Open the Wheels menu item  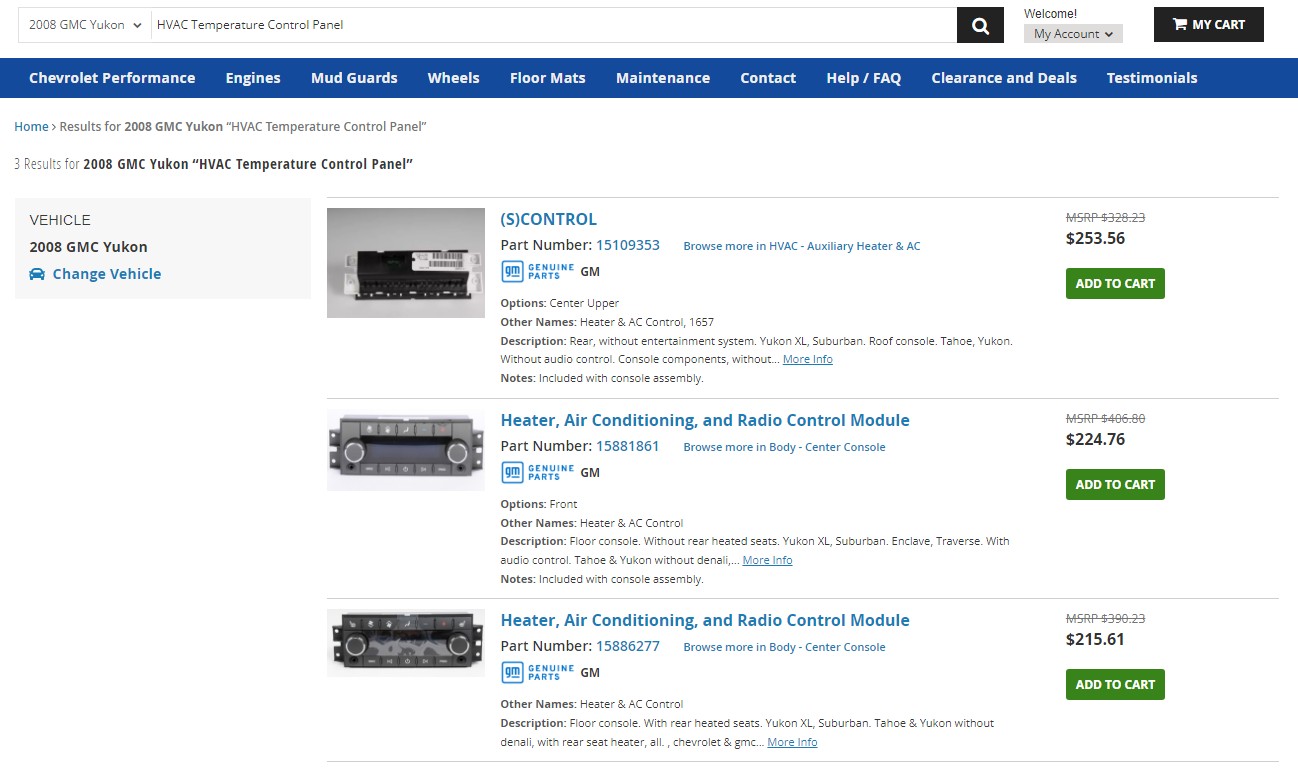[x=454, y=78]
